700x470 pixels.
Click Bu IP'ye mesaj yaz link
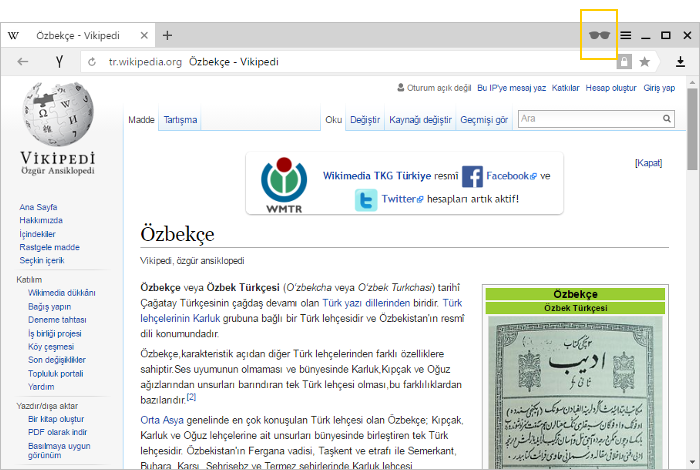[x=512, y=88]
